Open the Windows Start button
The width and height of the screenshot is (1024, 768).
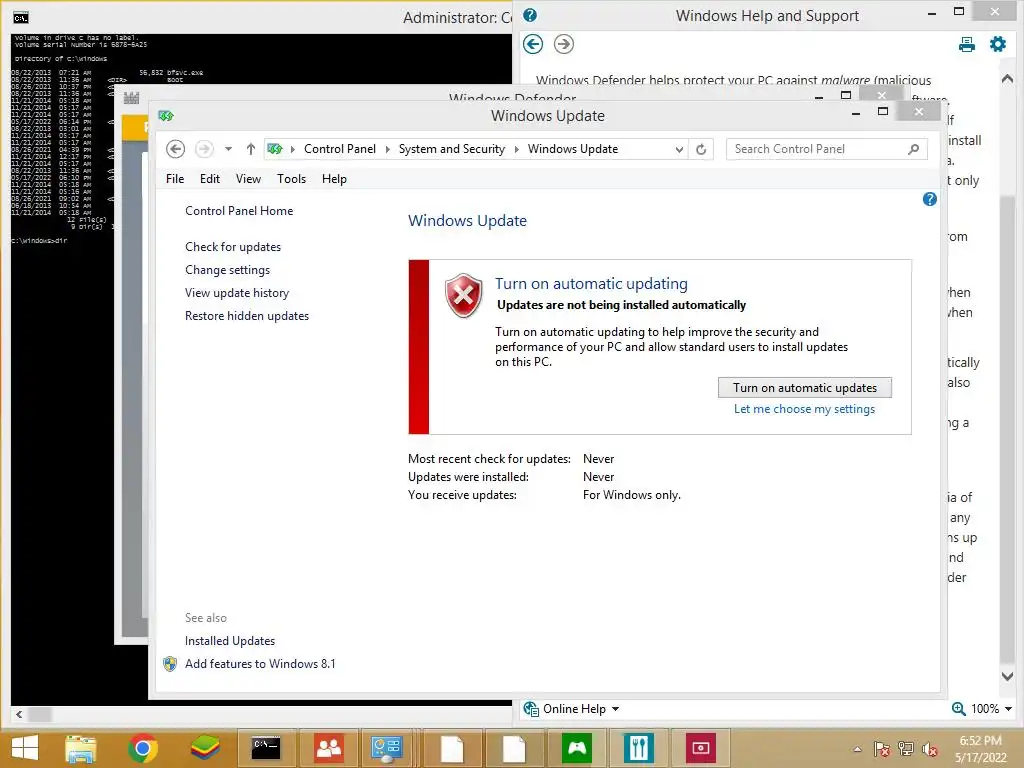[x=25, y=748]
